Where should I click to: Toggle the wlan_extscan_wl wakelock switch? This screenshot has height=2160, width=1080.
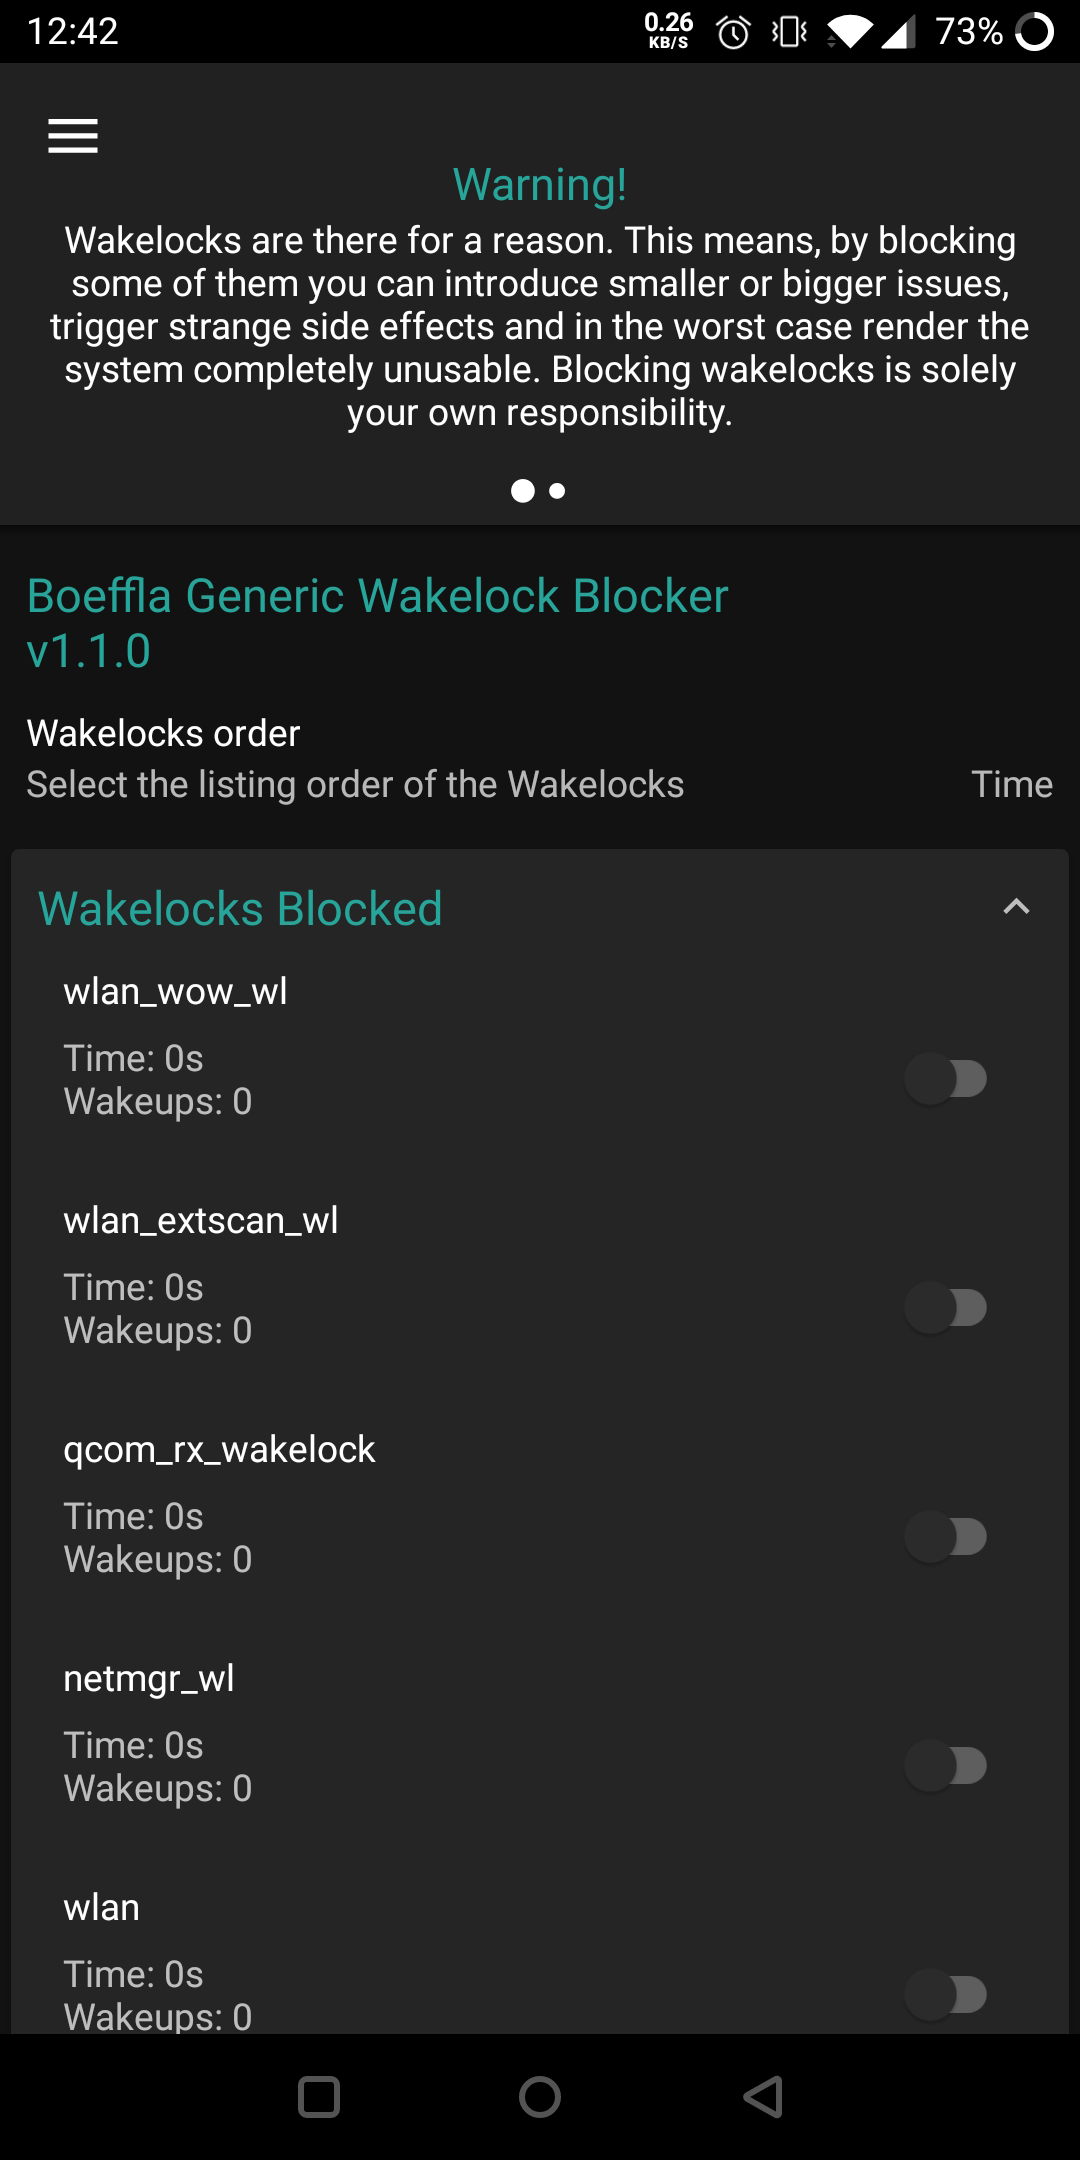[x=946, y=1308]
